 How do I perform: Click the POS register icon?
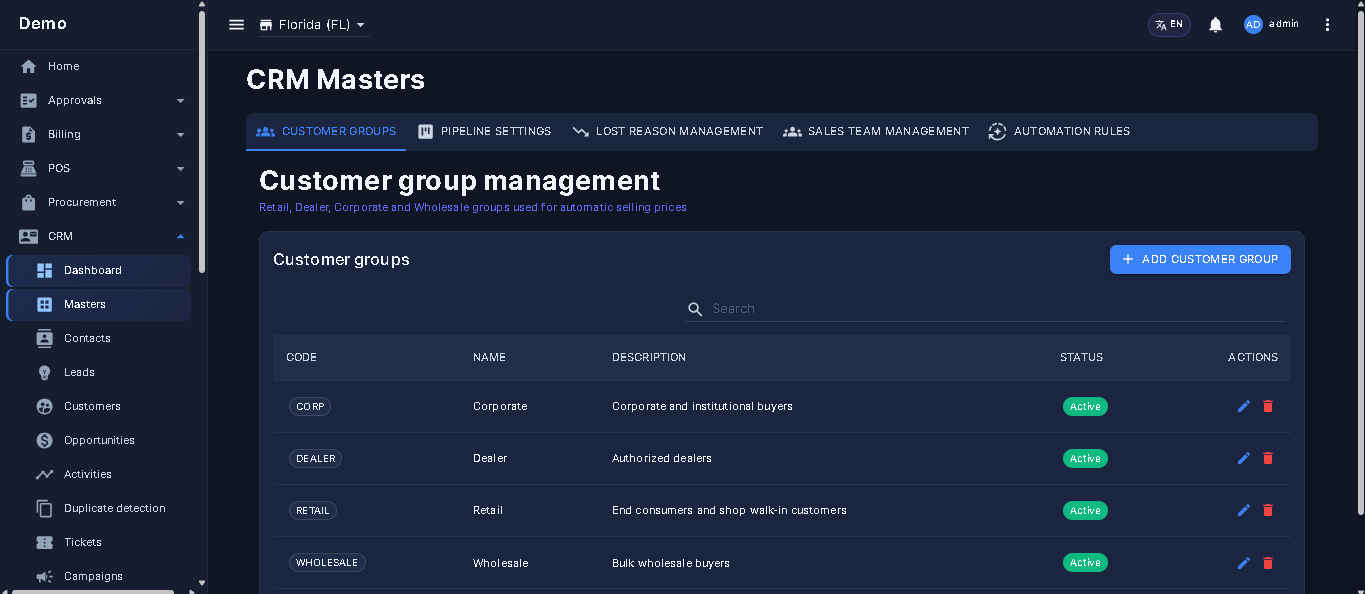pos(29,168)
